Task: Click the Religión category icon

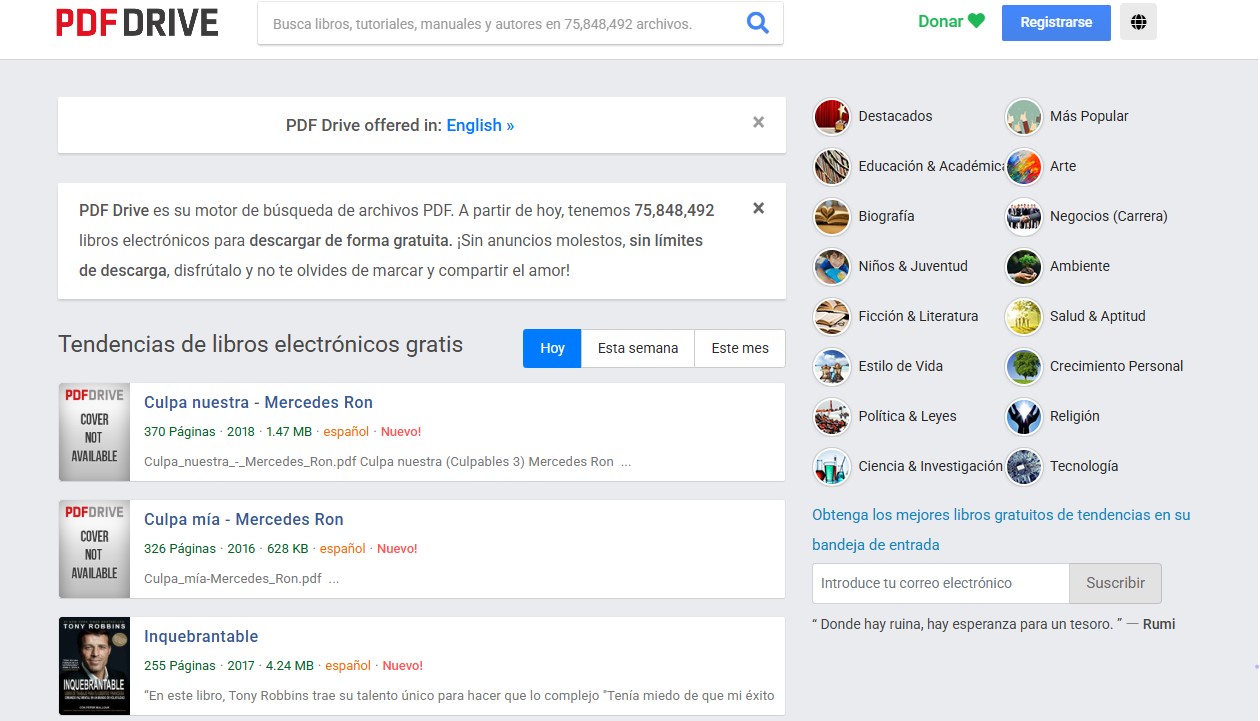Action: pos(1024,417)
